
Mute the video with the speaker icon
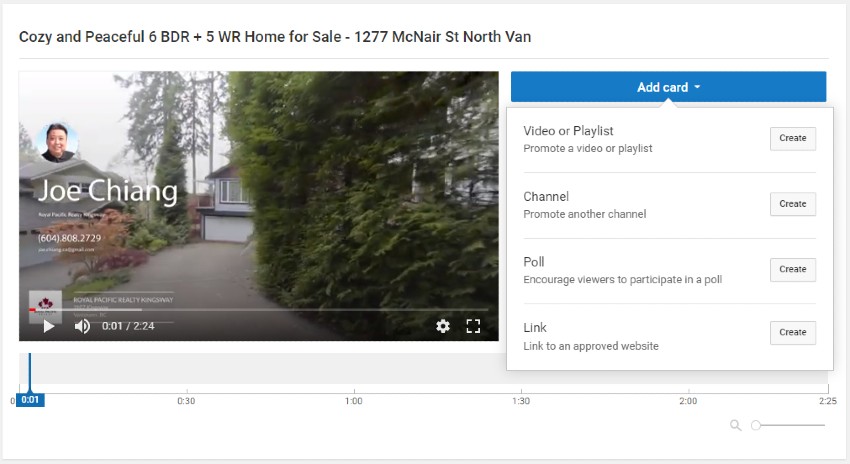click(x=82, y=326)
